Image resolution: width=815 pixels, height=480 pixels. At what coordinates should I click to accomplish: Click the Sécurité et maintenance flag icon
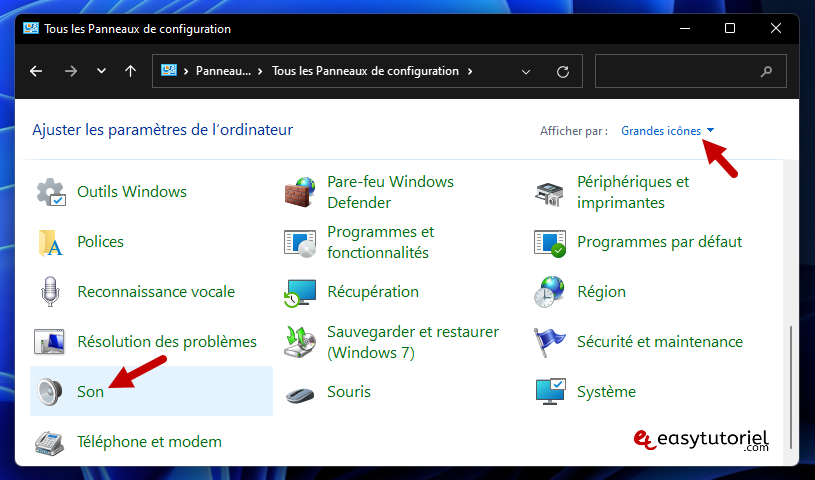[x=549, y=342]
